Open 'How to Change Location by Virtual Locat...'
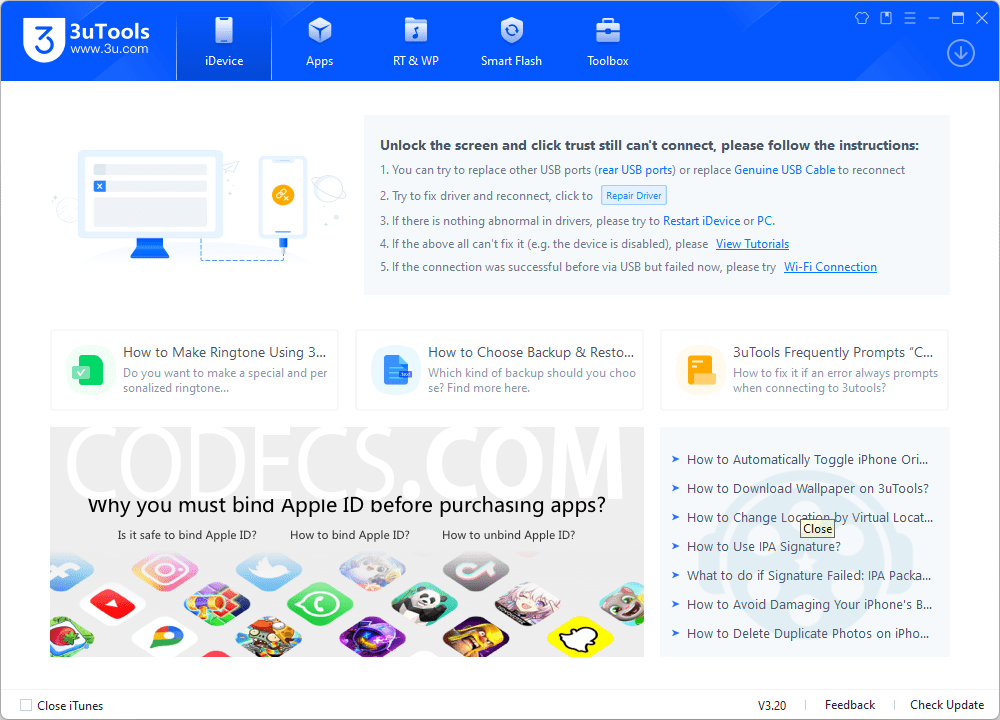This screenshot has height=720, width=1000. click(807, 517)
